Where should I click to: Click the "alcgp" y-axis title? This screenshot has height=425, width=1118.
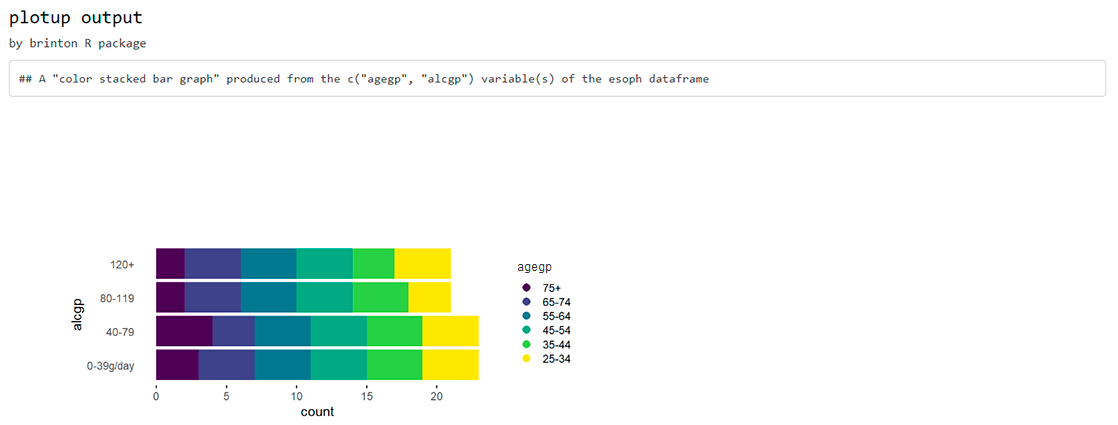[x=78, y=315]
